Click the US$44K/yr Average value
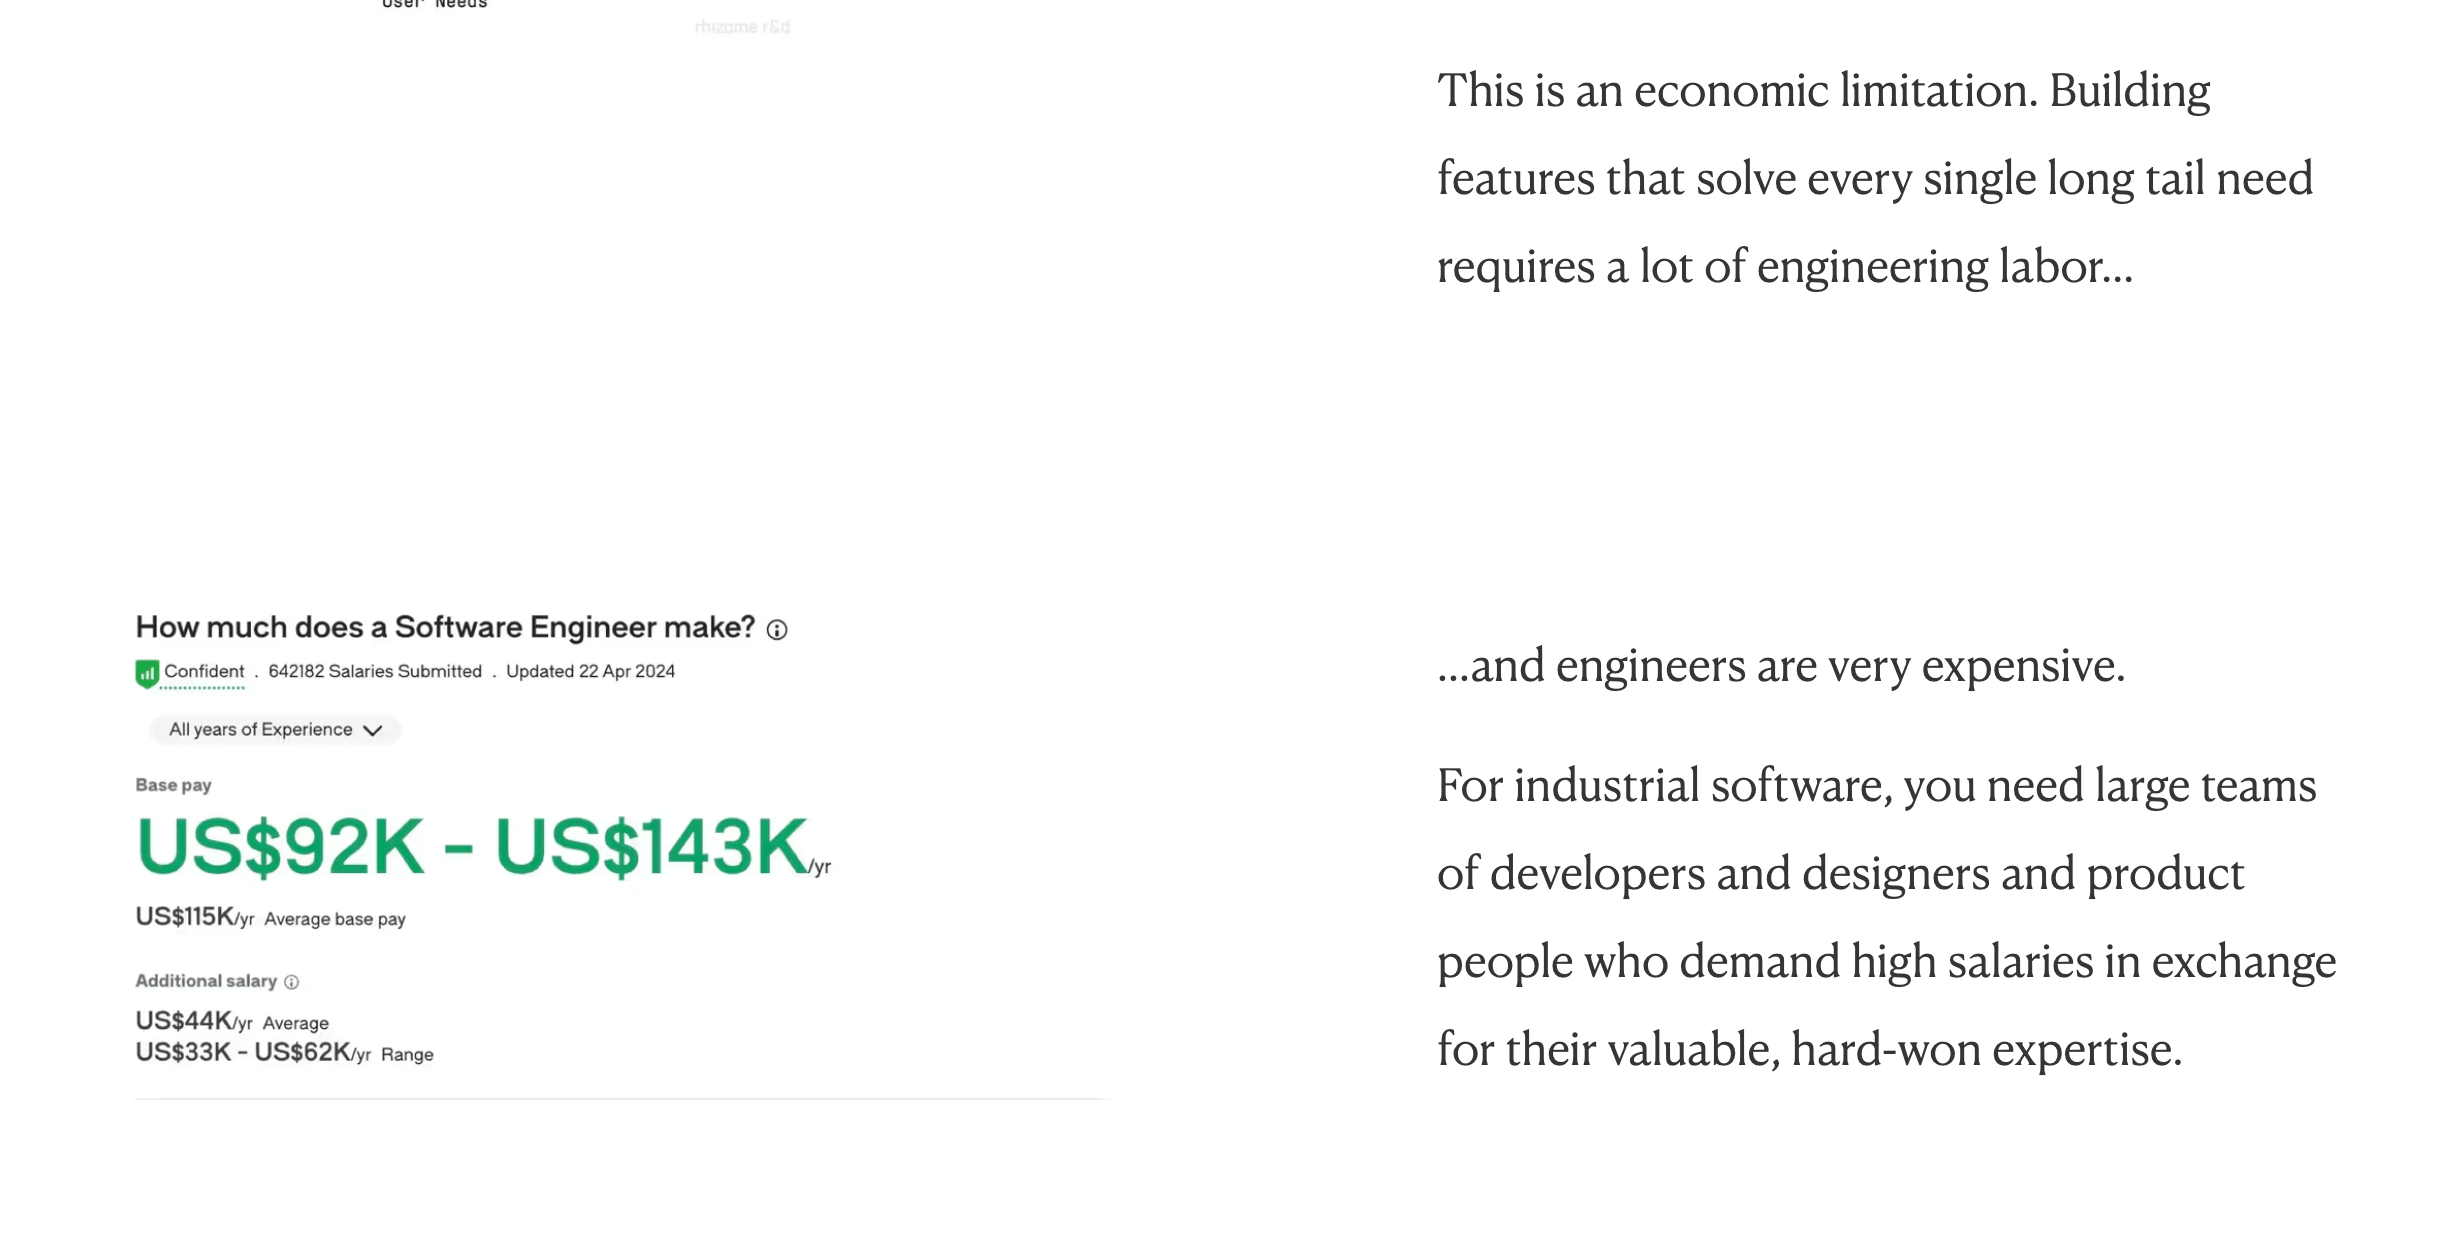 click(x=232, y=1021)
